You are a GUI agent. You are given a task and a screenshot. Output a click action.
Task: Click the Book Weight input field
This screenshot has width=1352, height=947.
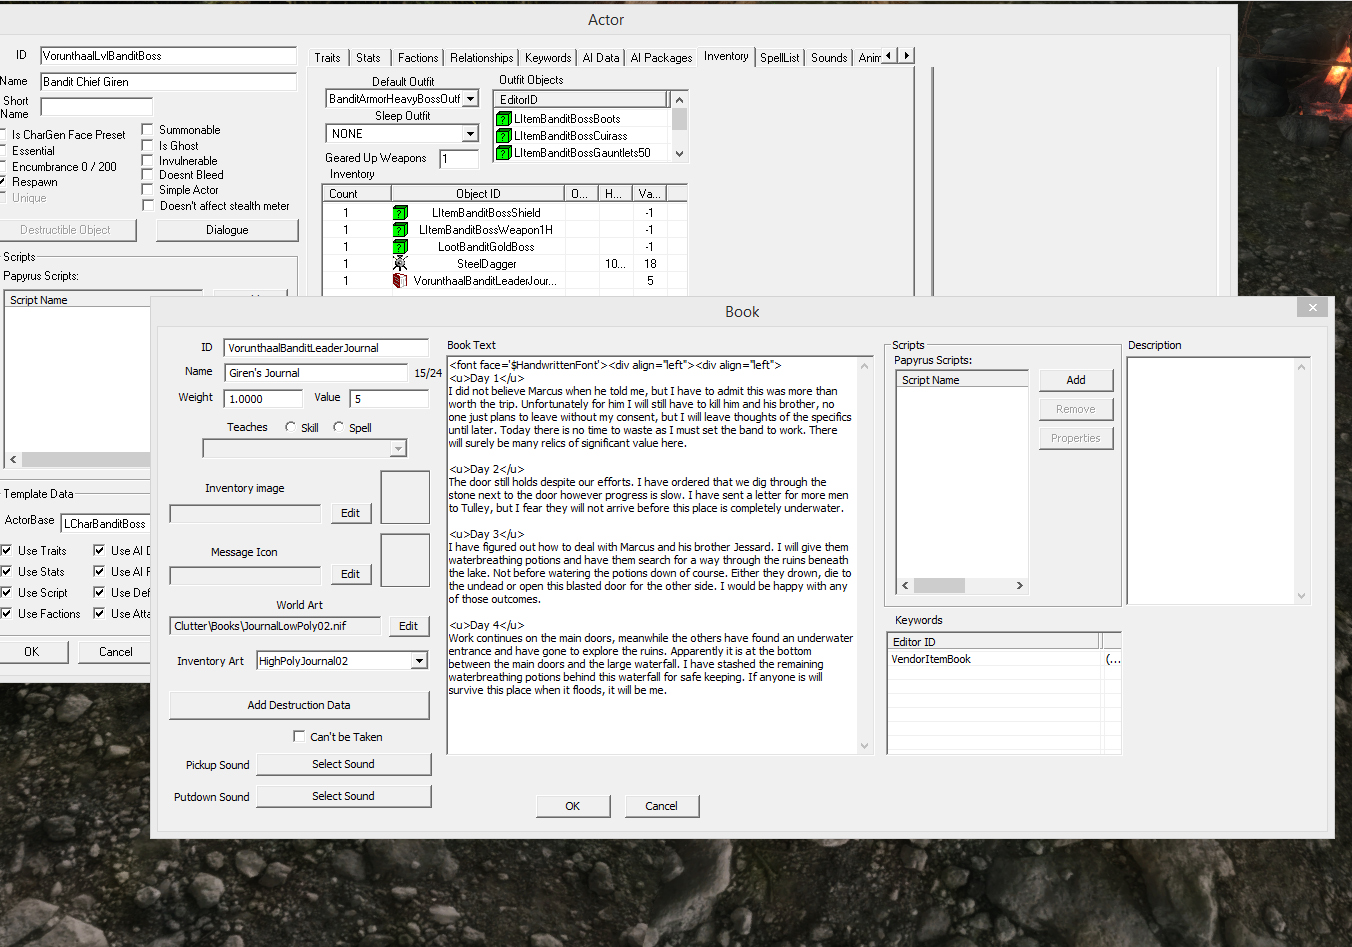[263, 399]
